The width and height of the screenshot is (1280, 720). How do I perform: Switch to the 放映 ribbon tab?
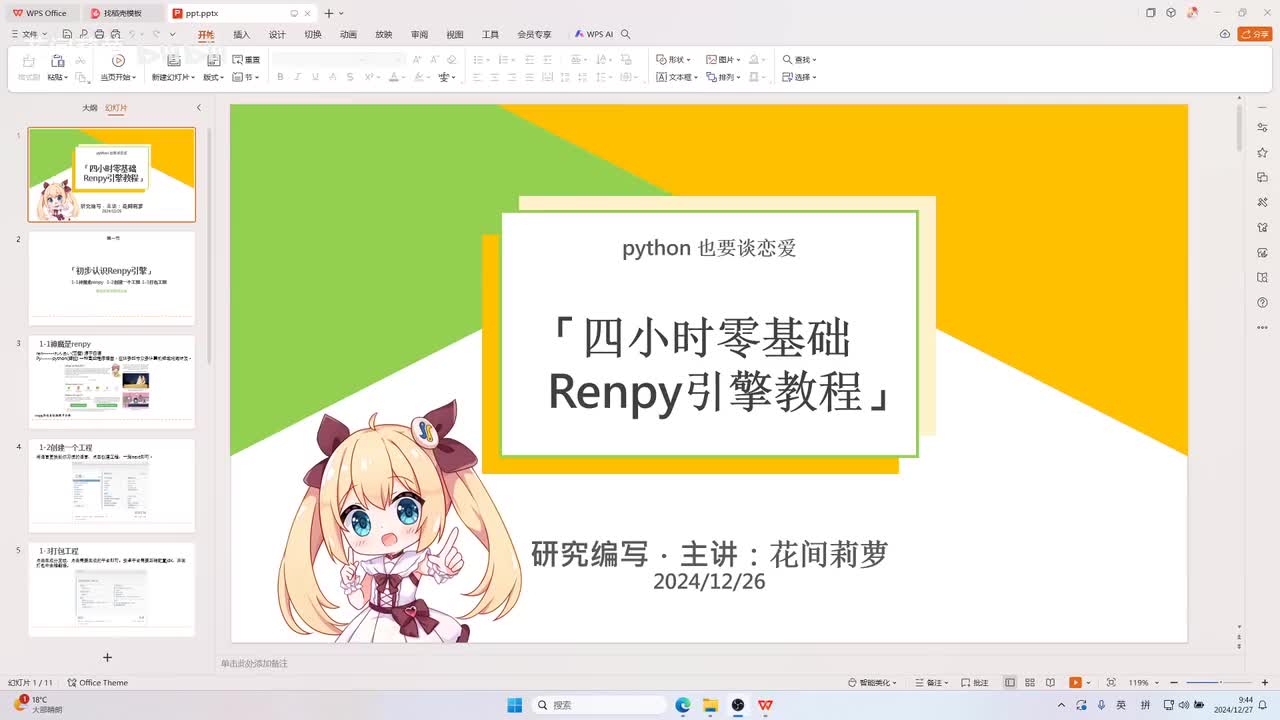(x=384, y=34)
